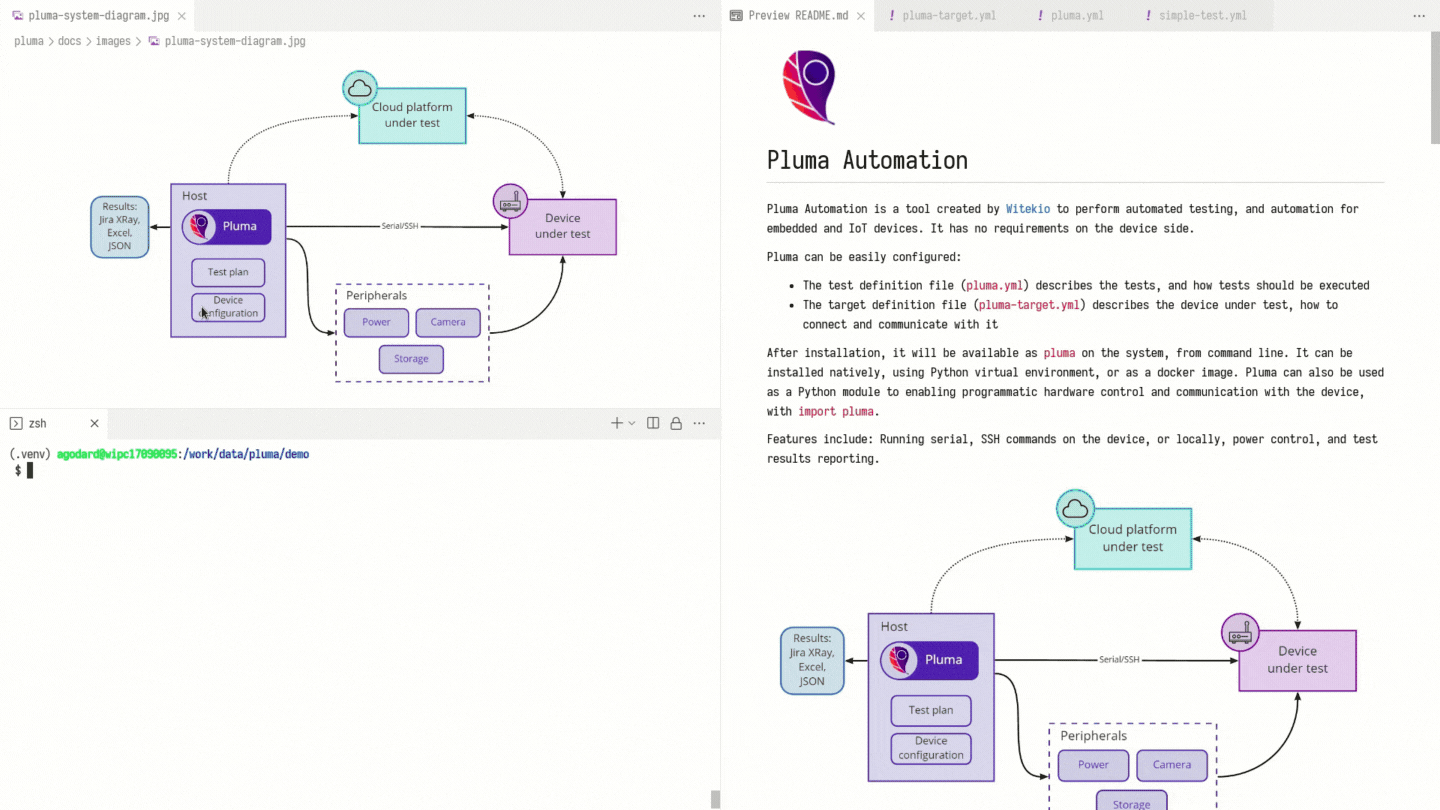The image size is (1440, 810).
Task: Click 'Device under test' box in the image viewer
Action: tap(563, 227)
